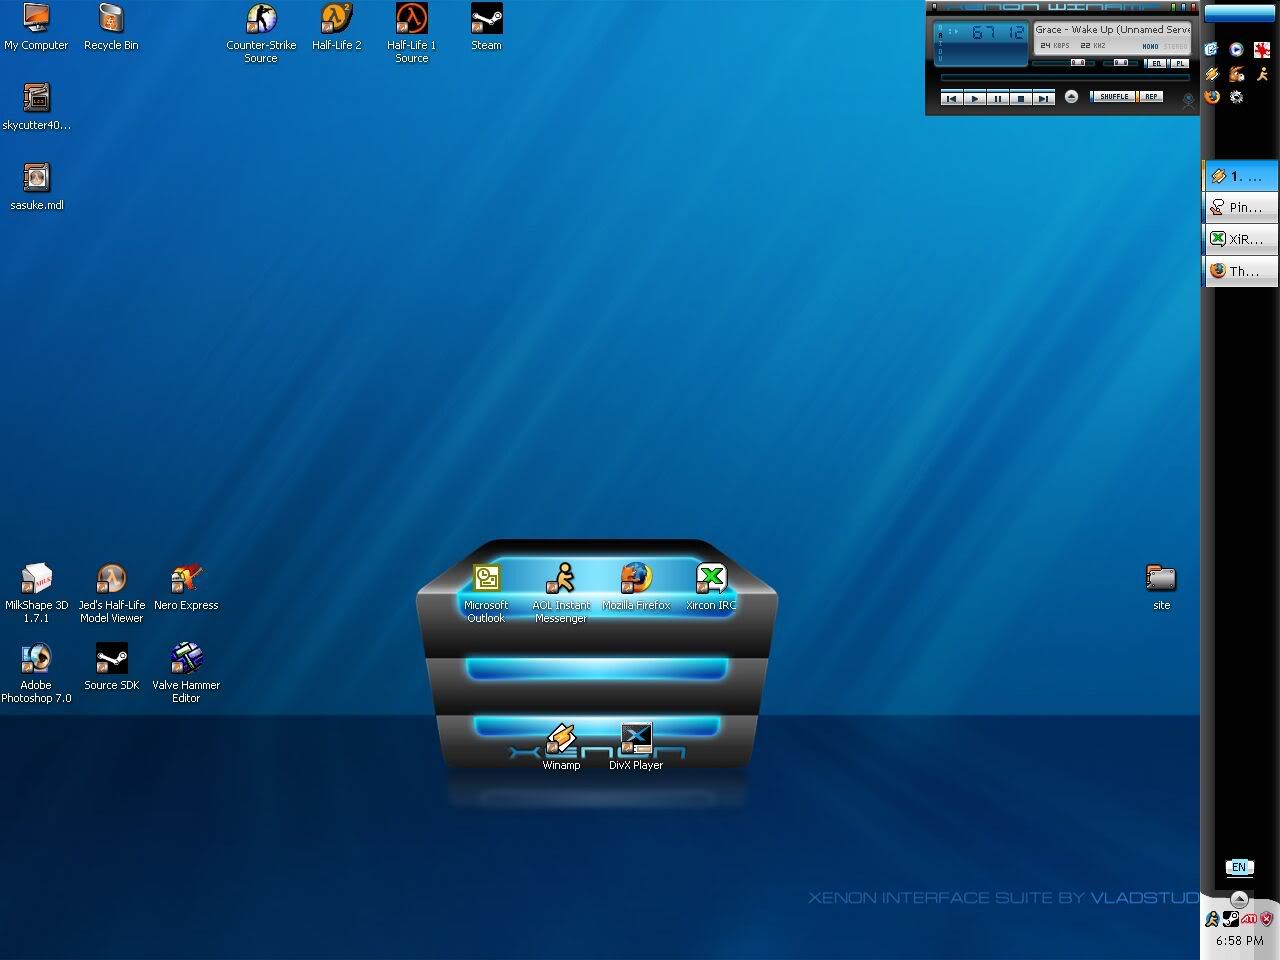Click the eMule donkey quick launch icon
The width and height of the screenshot is (1280, 960).
tap(1237, 73)
